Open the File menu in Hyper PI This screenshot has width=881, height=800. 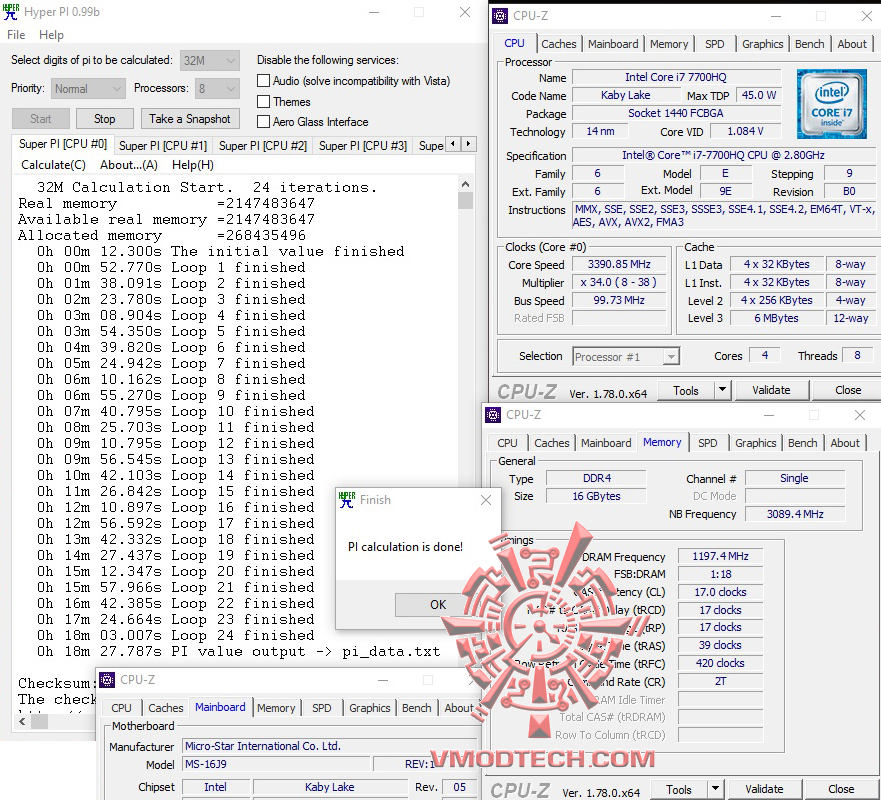[x=16, y=35]
